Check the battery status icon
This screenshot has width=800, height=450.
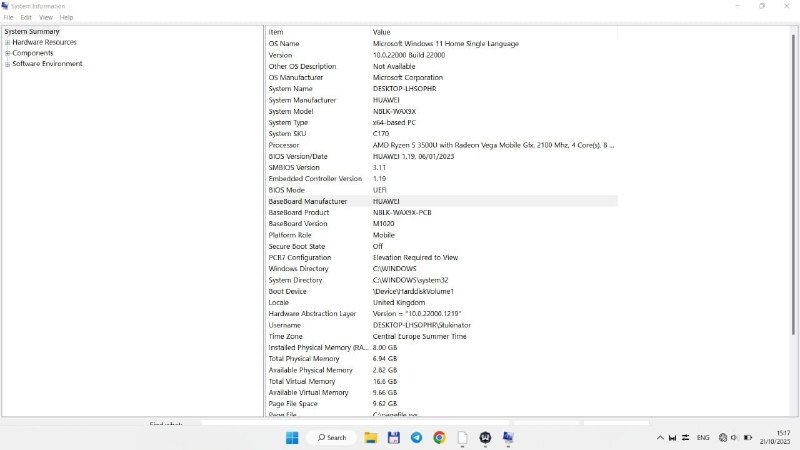[748, 438]
